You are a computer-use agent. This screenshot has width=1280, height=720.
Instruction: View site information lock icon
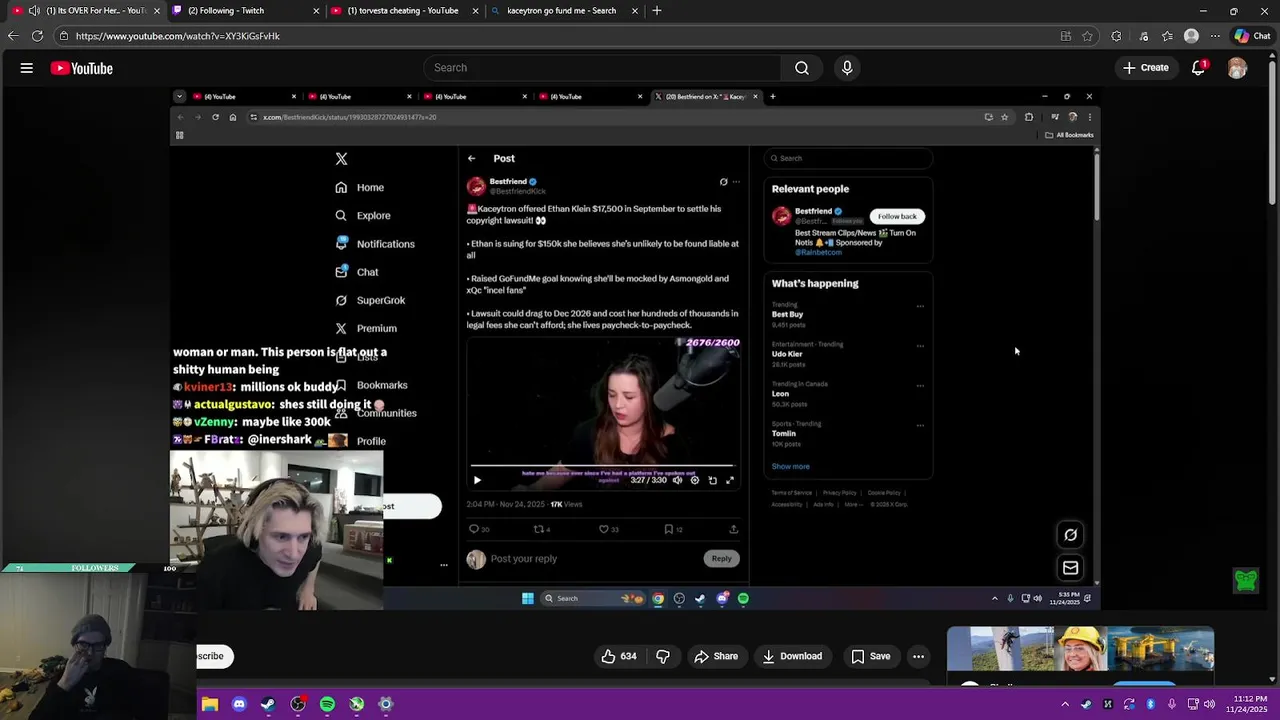64,36
